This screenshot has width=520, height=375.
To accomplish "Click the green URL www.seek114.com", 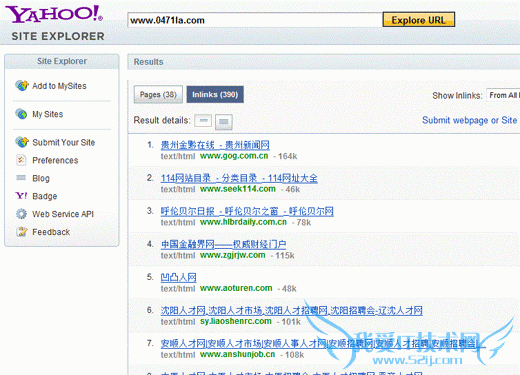I will coord(238,189).
